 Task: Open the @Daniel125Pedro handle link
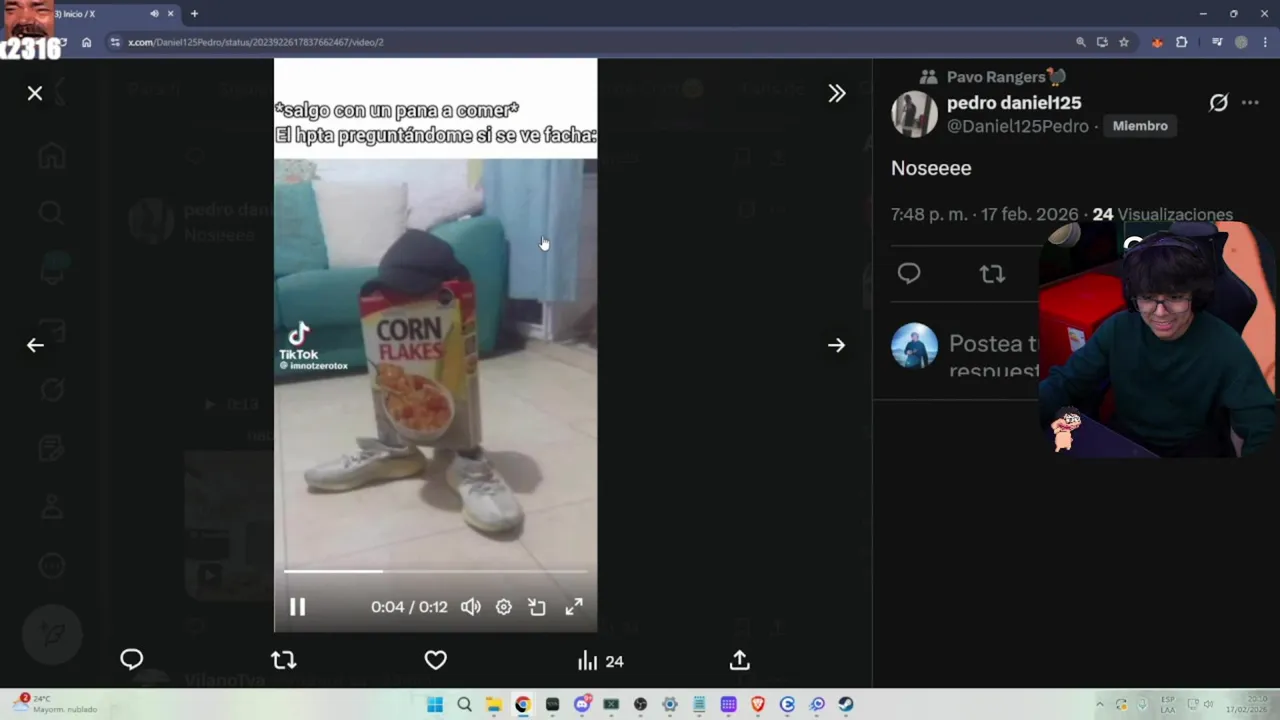point(1017,126)
